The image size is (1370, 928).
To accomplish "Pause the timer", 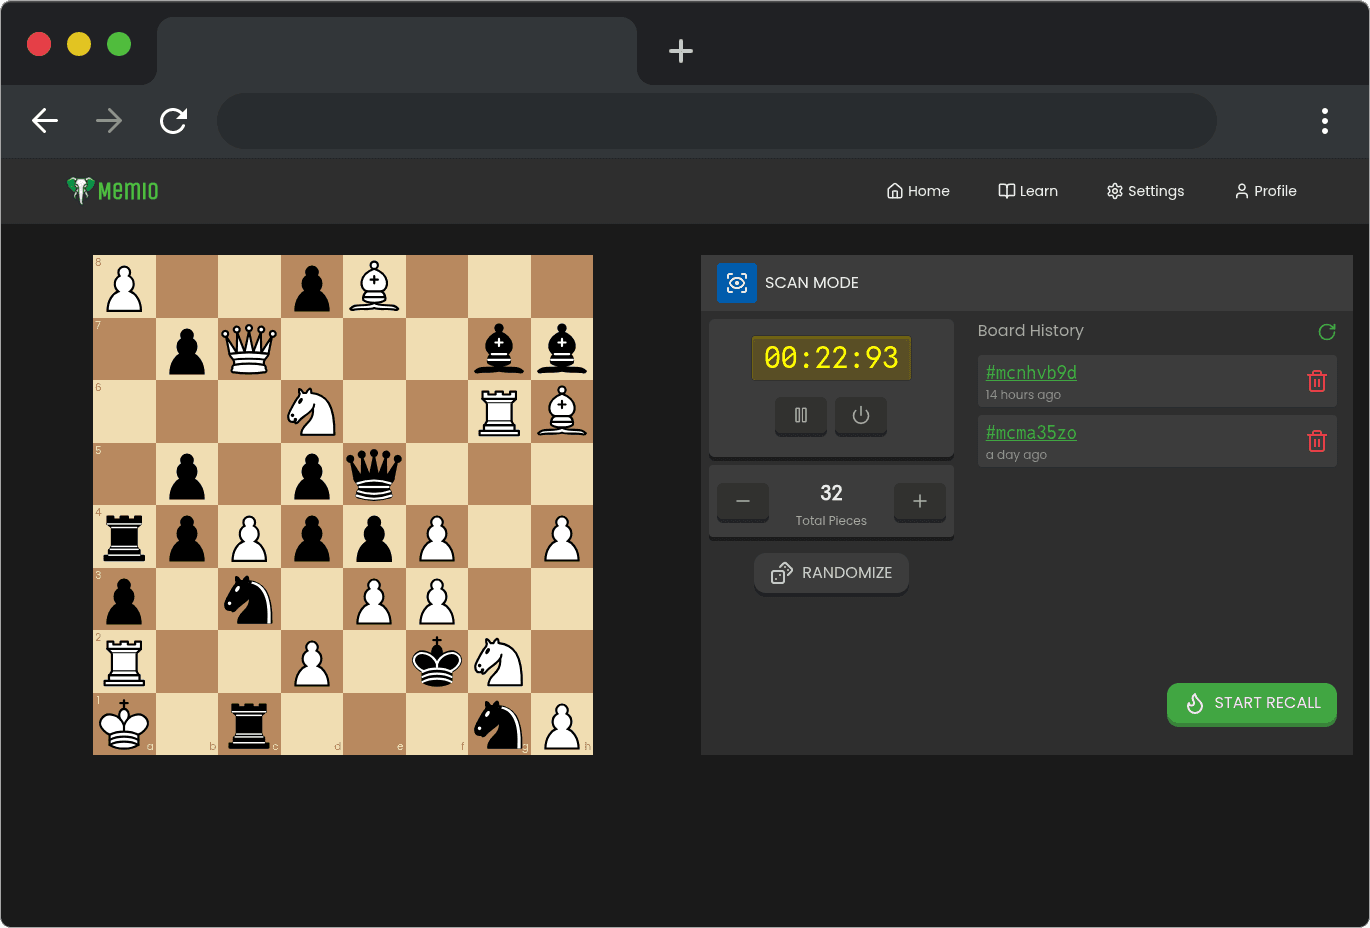I will pyautogui.click(x=801, y=415).
